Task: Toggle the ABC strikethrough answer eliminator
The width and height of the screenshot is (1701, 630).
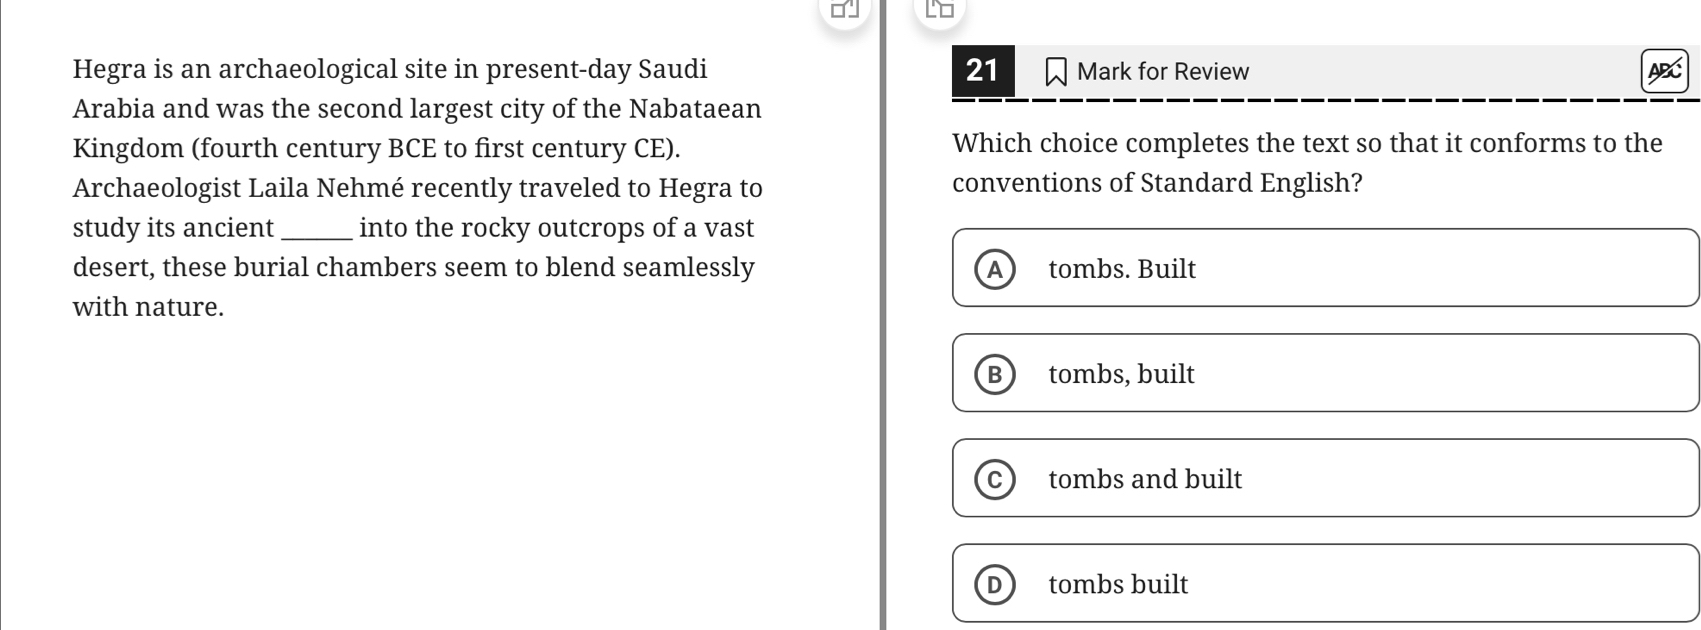Action: click(x=1664, y=71)
